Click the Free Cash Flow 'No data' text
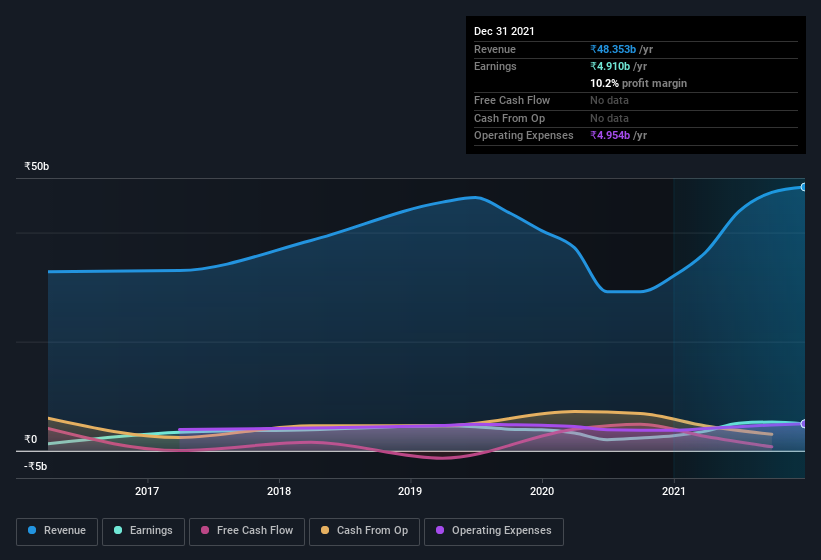Image resolution: width=821 pixels, height=560 pixels. tap(609, 100)
